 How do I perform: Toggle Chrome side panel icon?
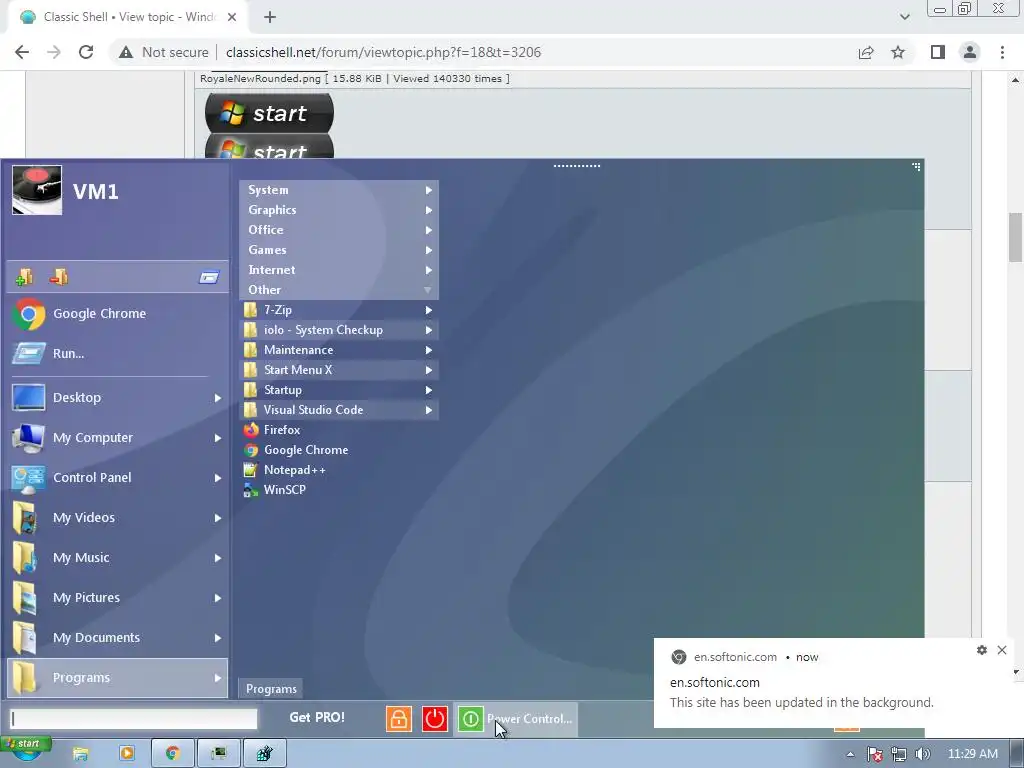(x=938, y=52)
